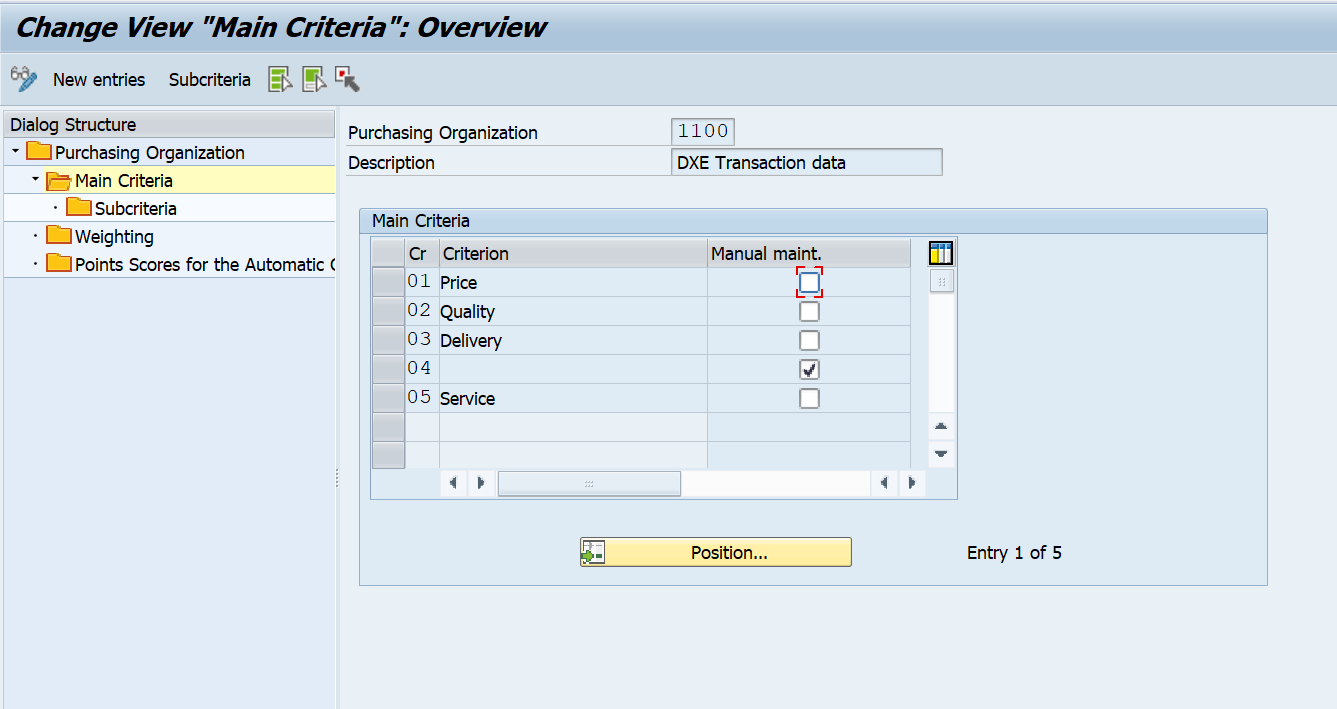Click the Price criterion cell

point(573,283)
